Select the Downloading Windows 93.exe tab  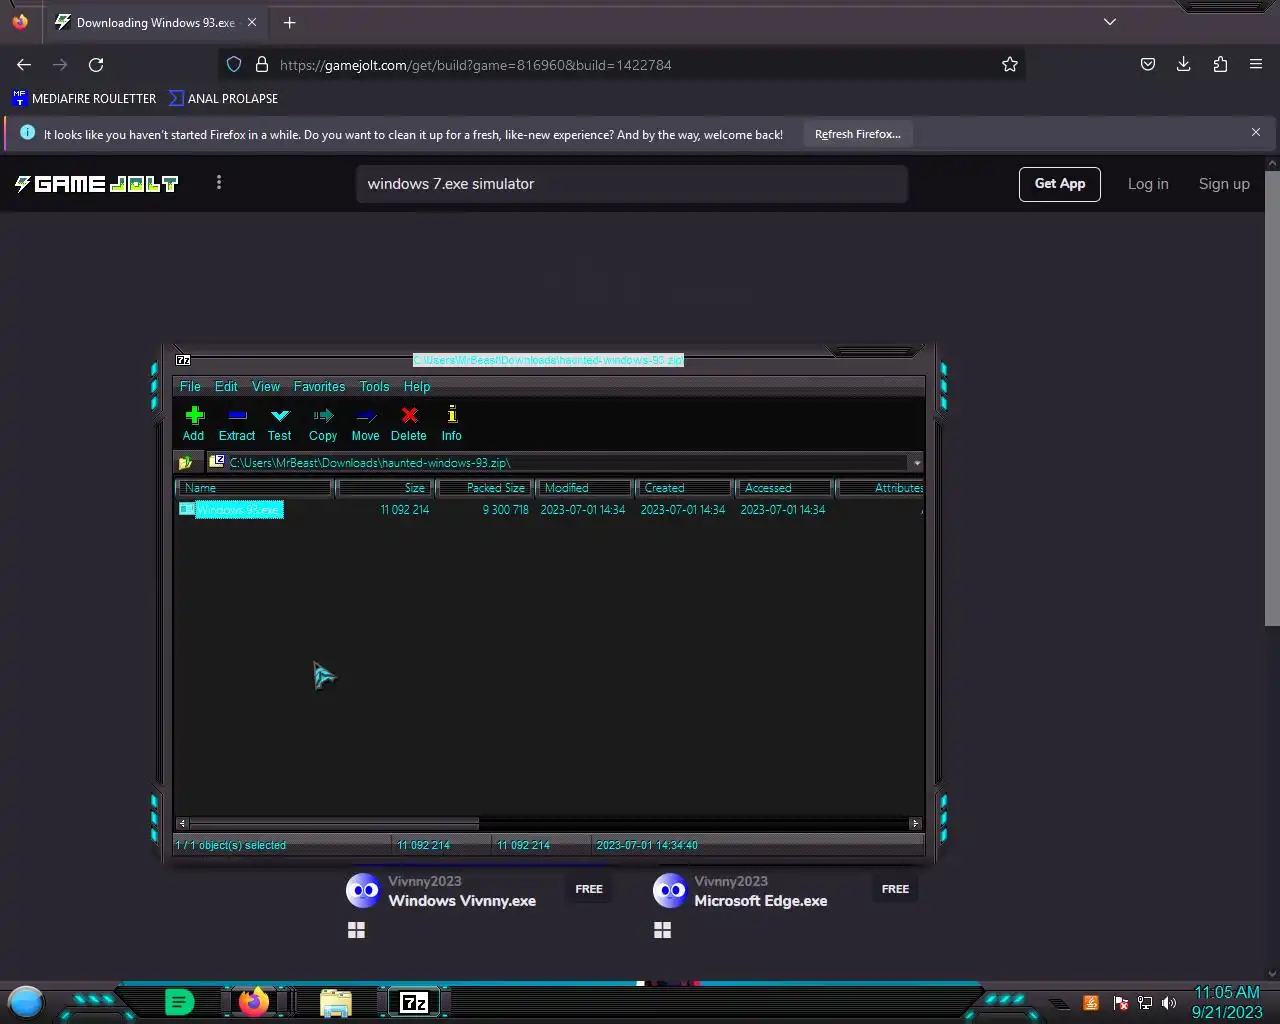pyautogui.click(x=155, y=22)
